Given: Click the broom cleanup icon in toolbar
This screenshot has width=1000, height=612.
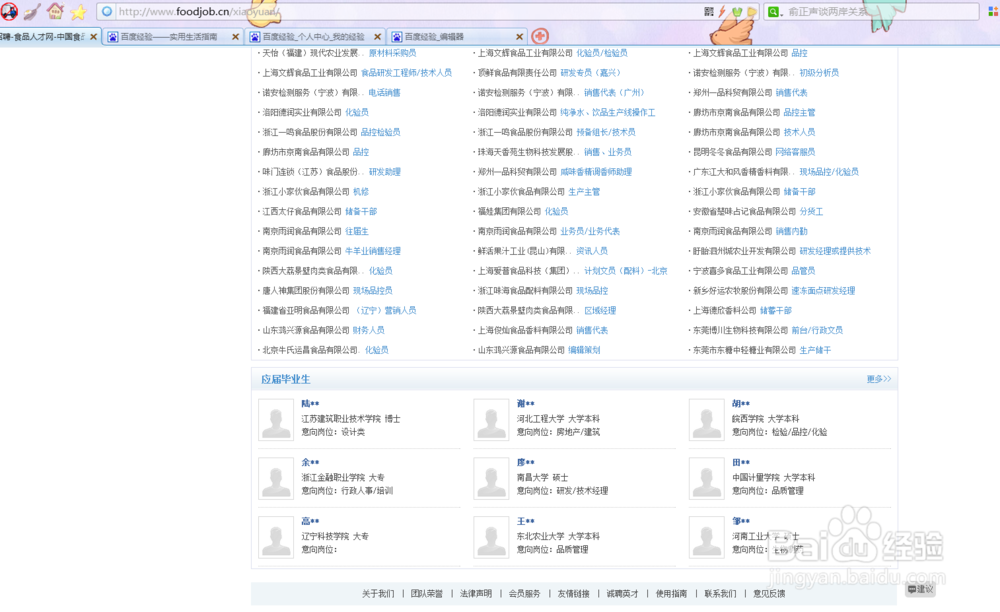Looking at the screenshot, I should coord(33,11).
